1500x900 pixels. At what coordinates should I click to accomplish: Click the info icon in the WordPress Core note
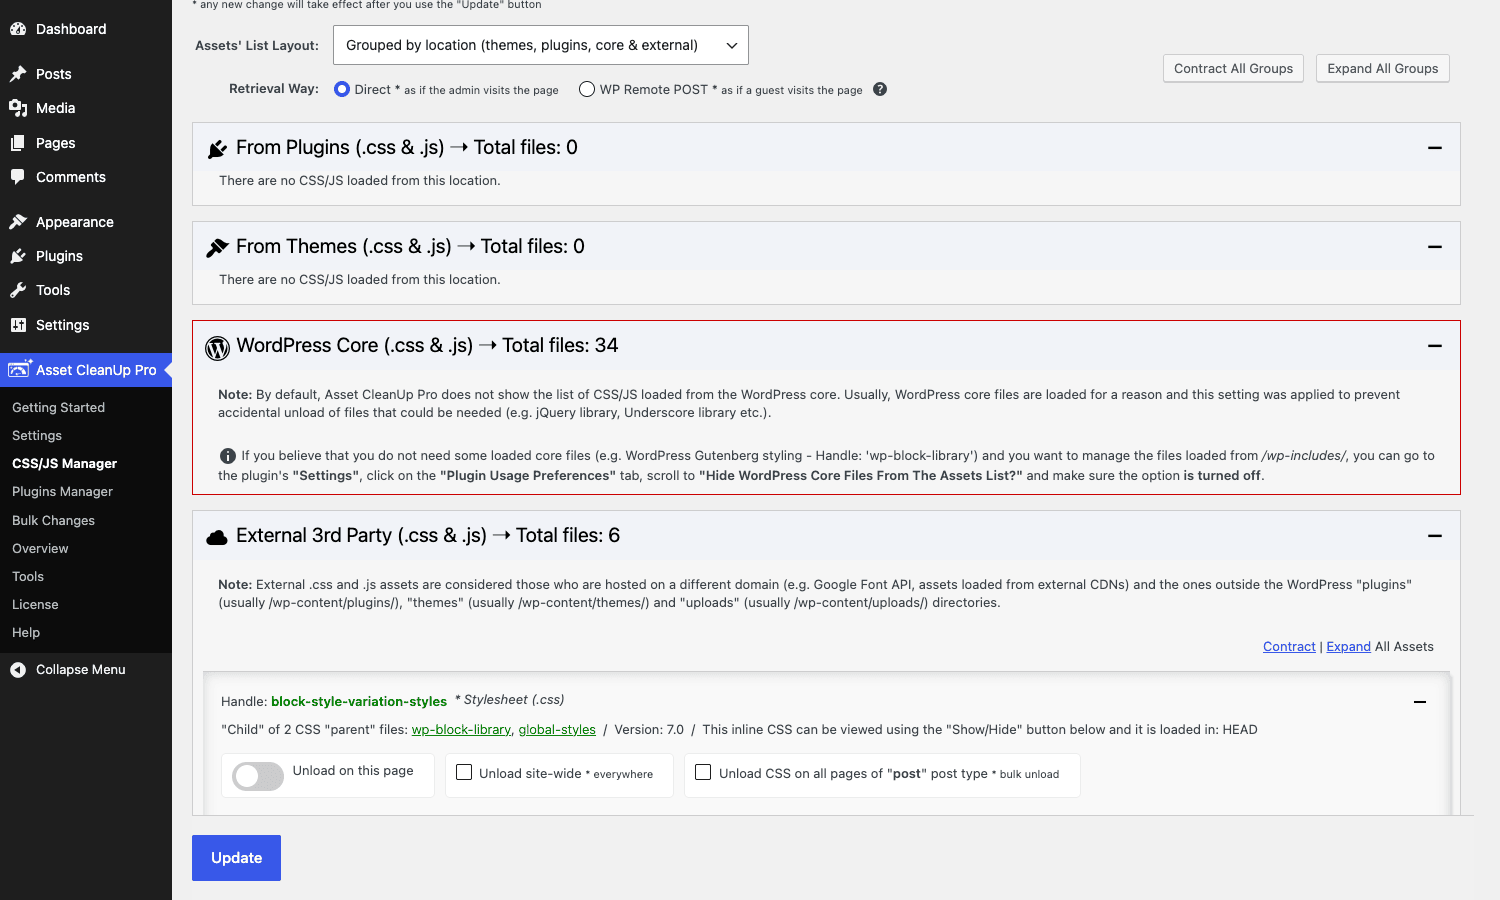coord(228,456)
